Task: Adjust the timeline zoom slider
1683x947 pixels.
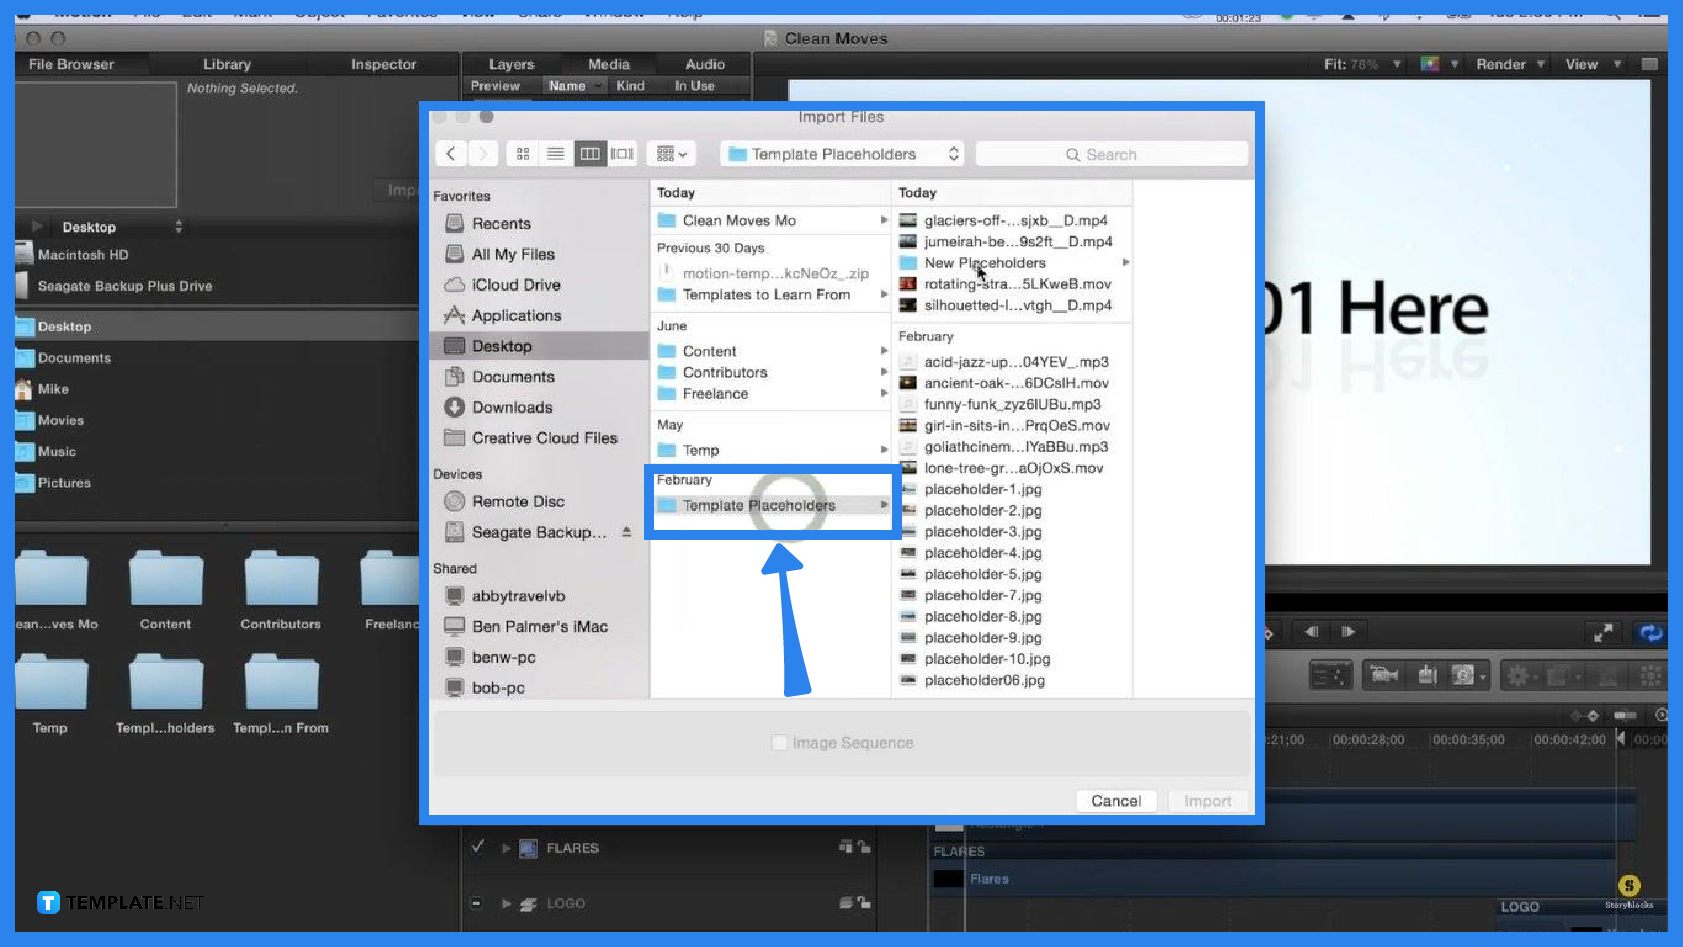Action: [x=1626, y=715]
